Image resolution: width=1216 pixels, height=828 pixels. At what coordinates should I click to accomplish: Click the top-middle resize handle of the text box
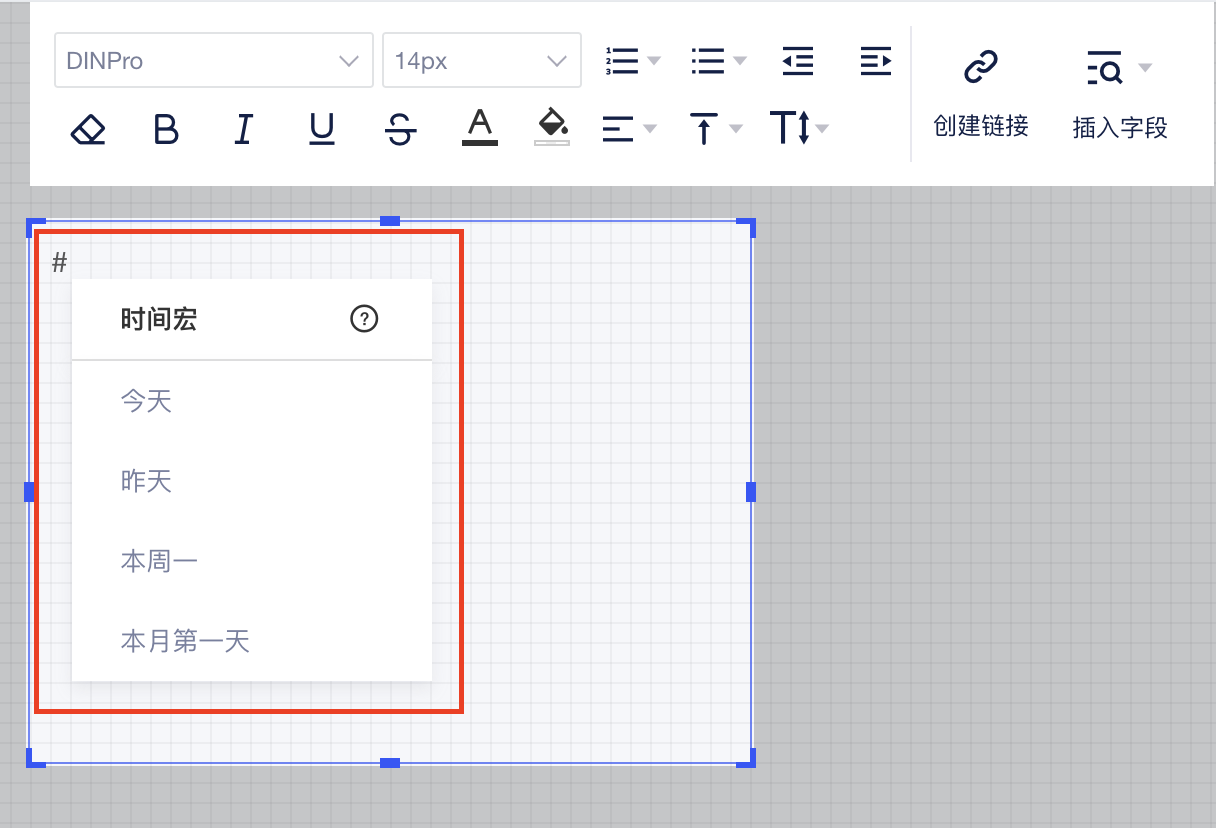[x=389, y=221]
